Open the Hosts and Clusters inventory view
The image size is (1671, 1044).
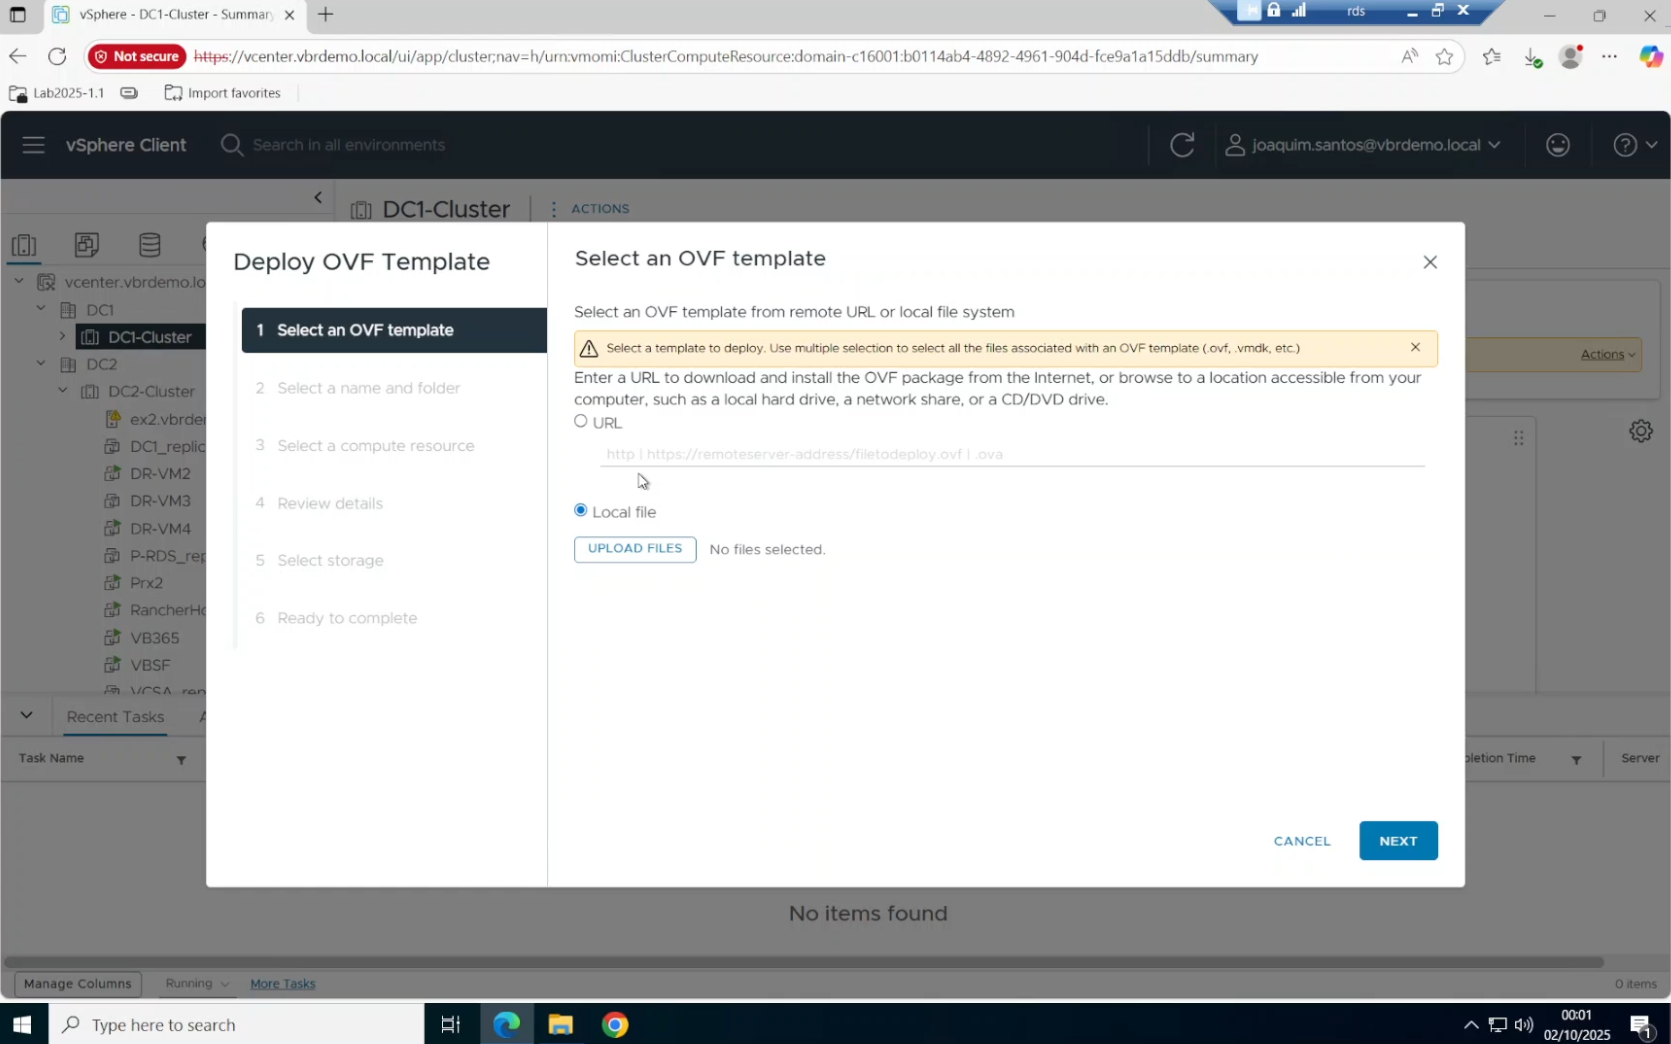point(24,245)
